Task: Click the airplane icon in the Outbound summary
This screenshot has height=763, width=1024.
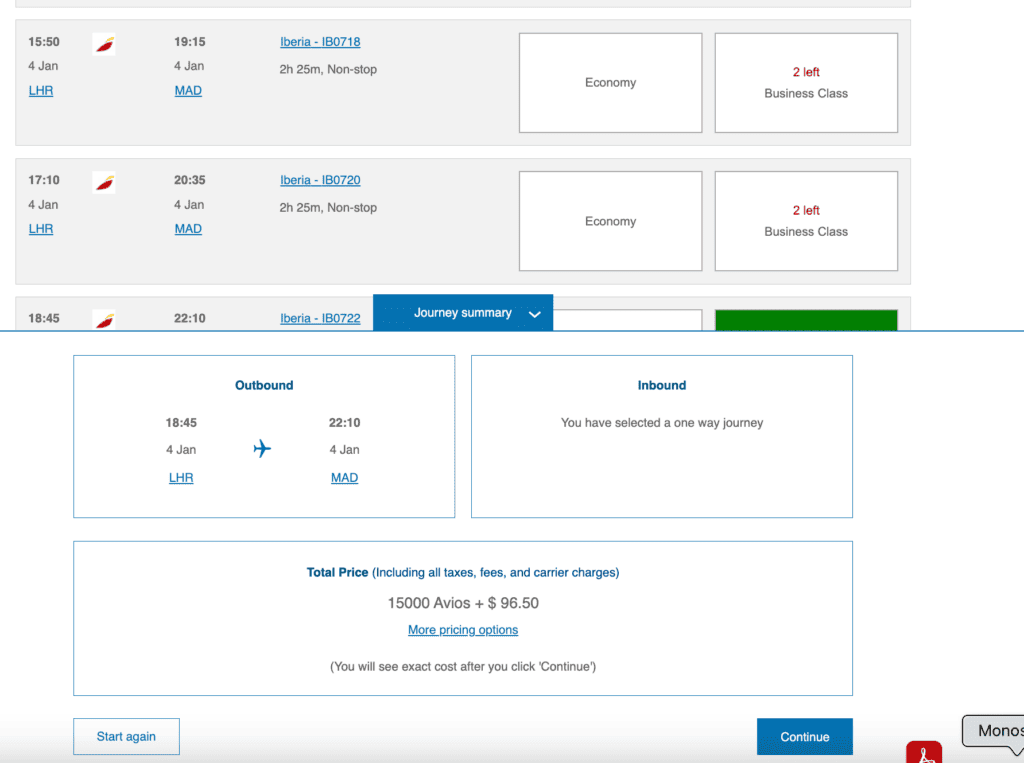Action: pos(262,449)
